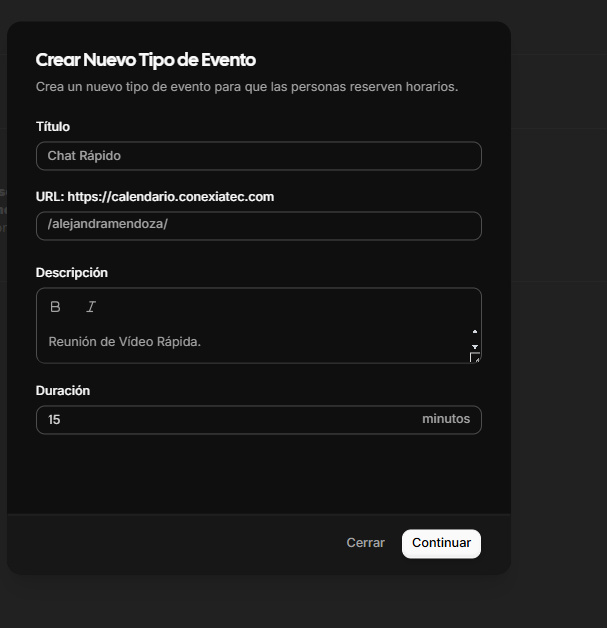Click the 'Crear Nuevo Tipo de Evento' heading
607x628 pixels.
(145, 60)
